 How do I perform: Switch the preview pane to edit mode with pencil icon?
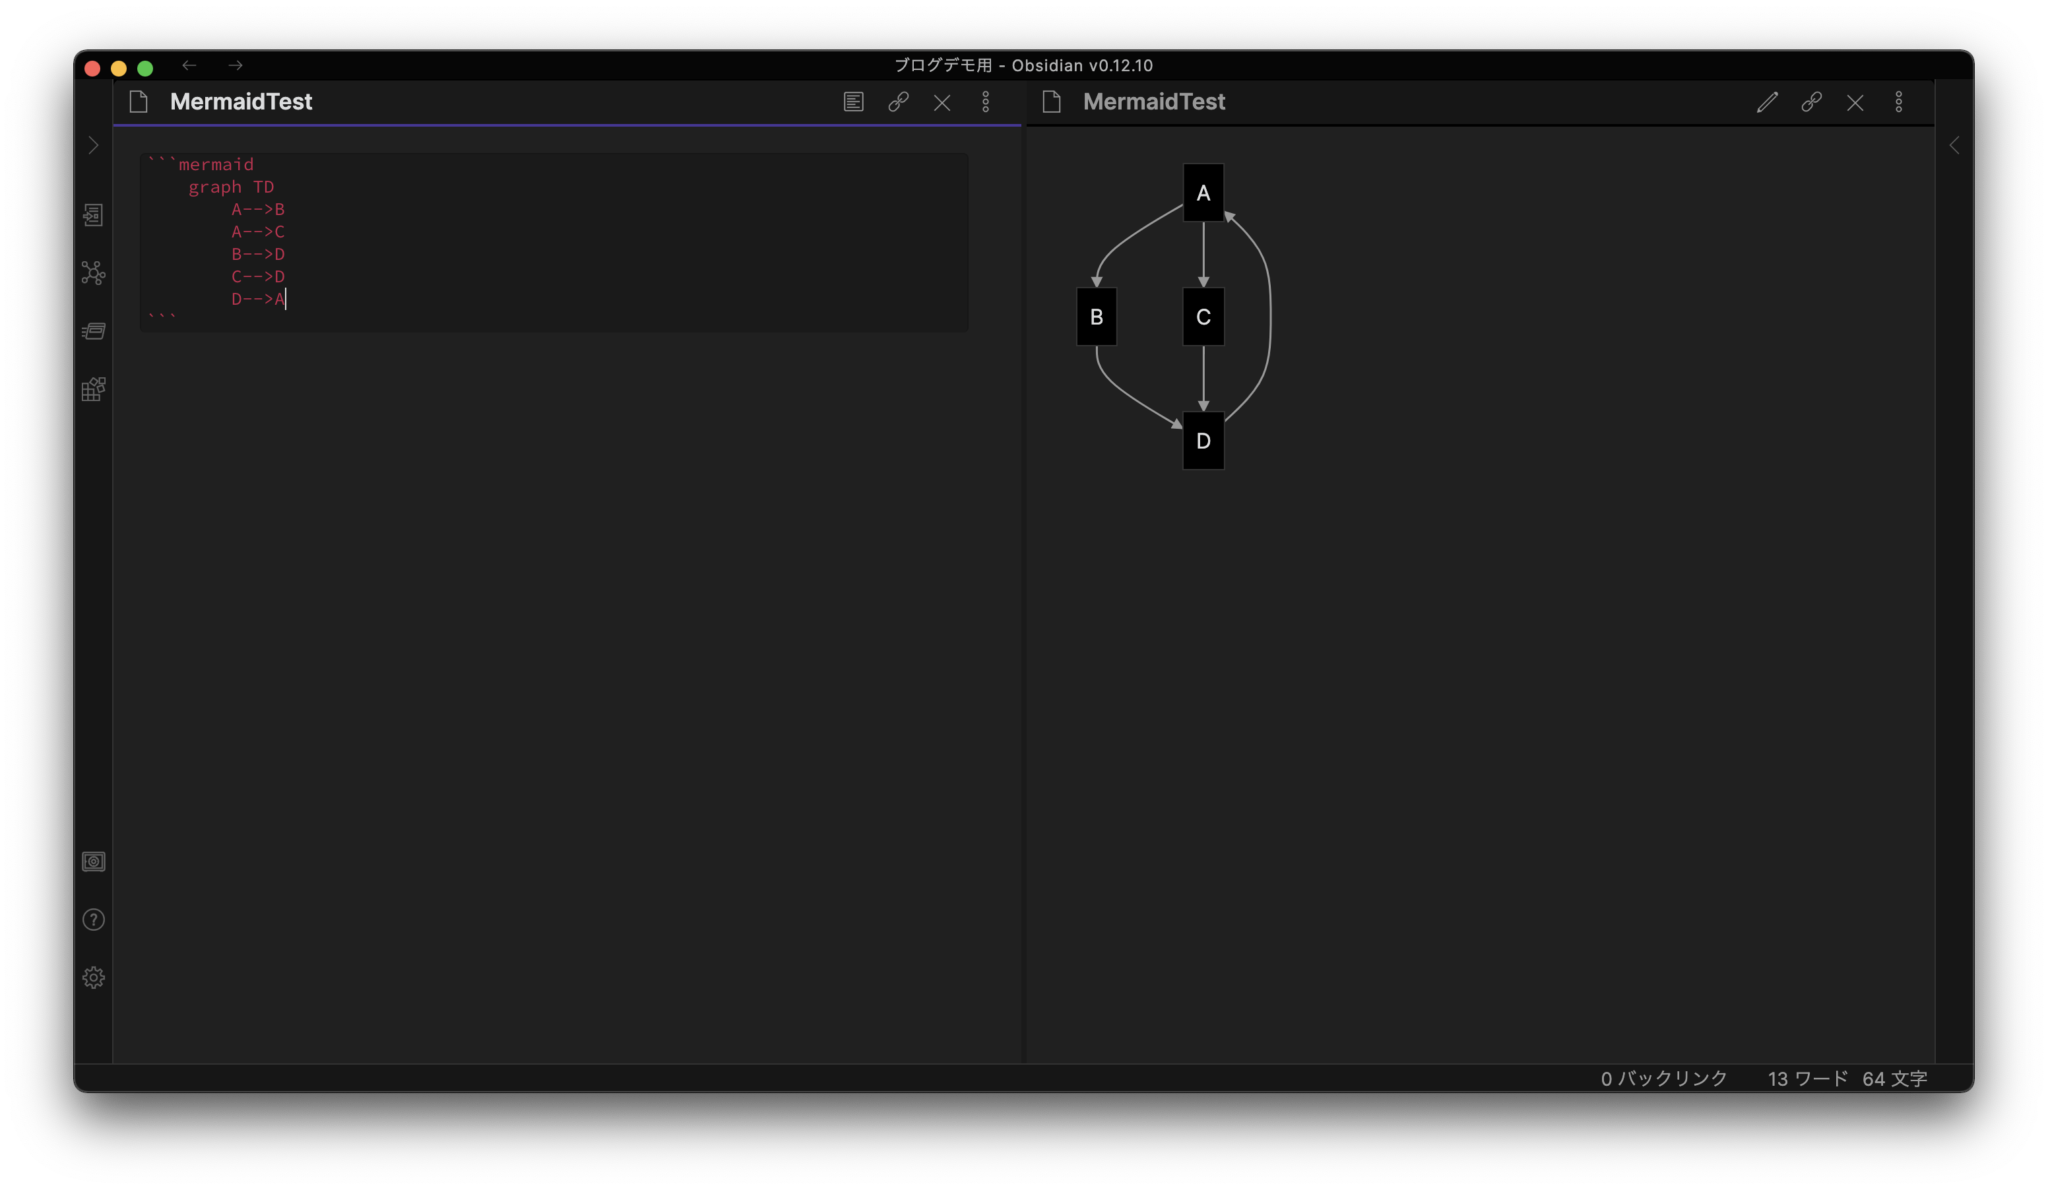pos(1766,101)
